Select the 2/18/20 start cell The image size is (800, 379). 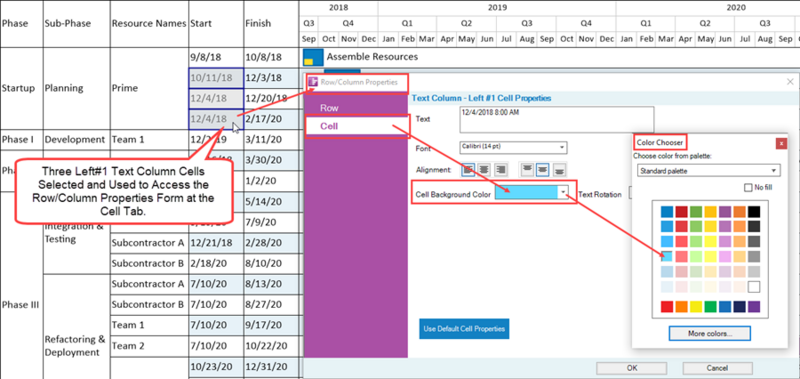click(x=216, y=264)
